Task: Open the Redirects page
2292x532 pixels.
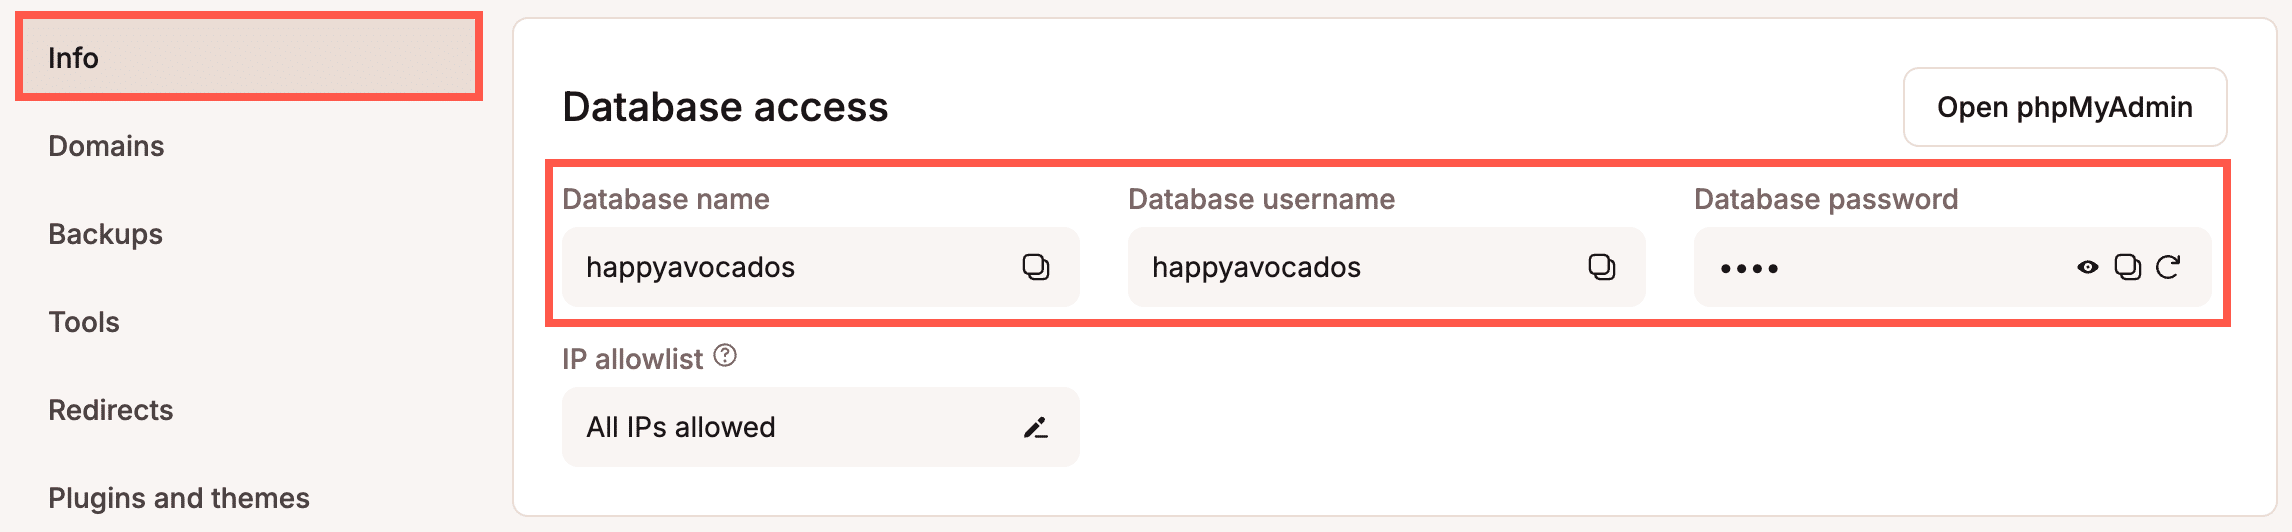Action: 111,410
